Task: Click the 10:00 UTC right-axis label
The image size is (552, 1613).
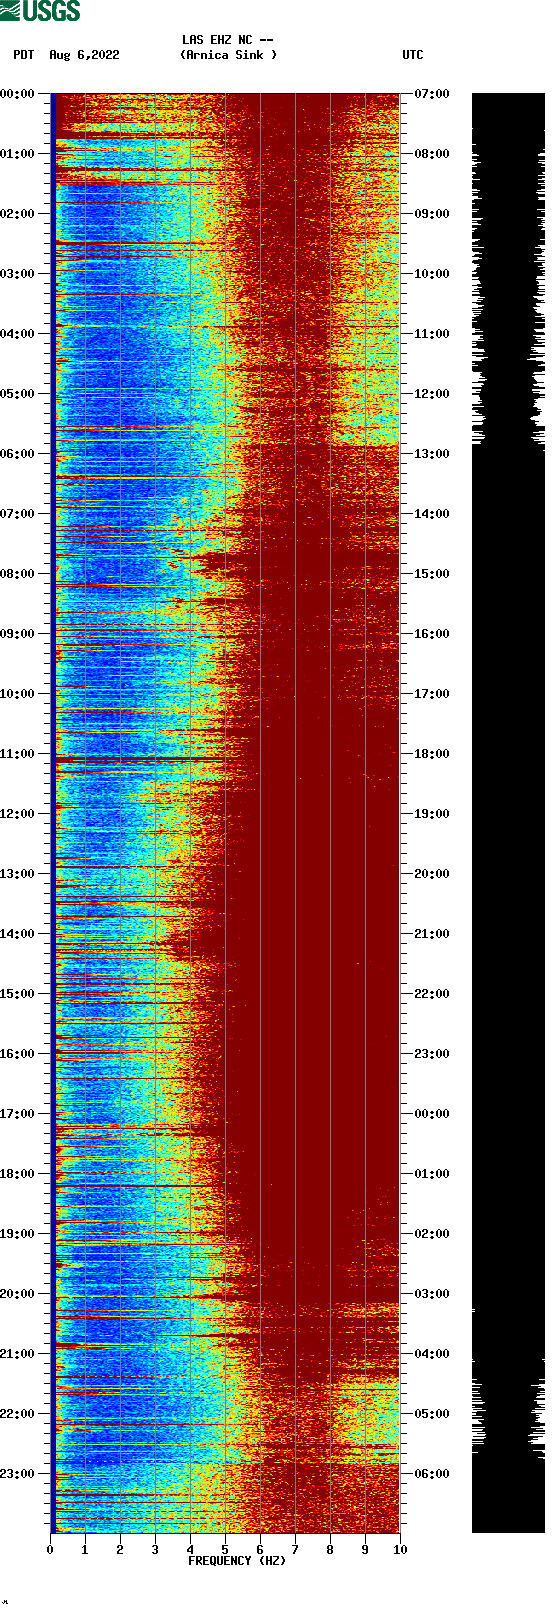Action: (x=432, y=274)
